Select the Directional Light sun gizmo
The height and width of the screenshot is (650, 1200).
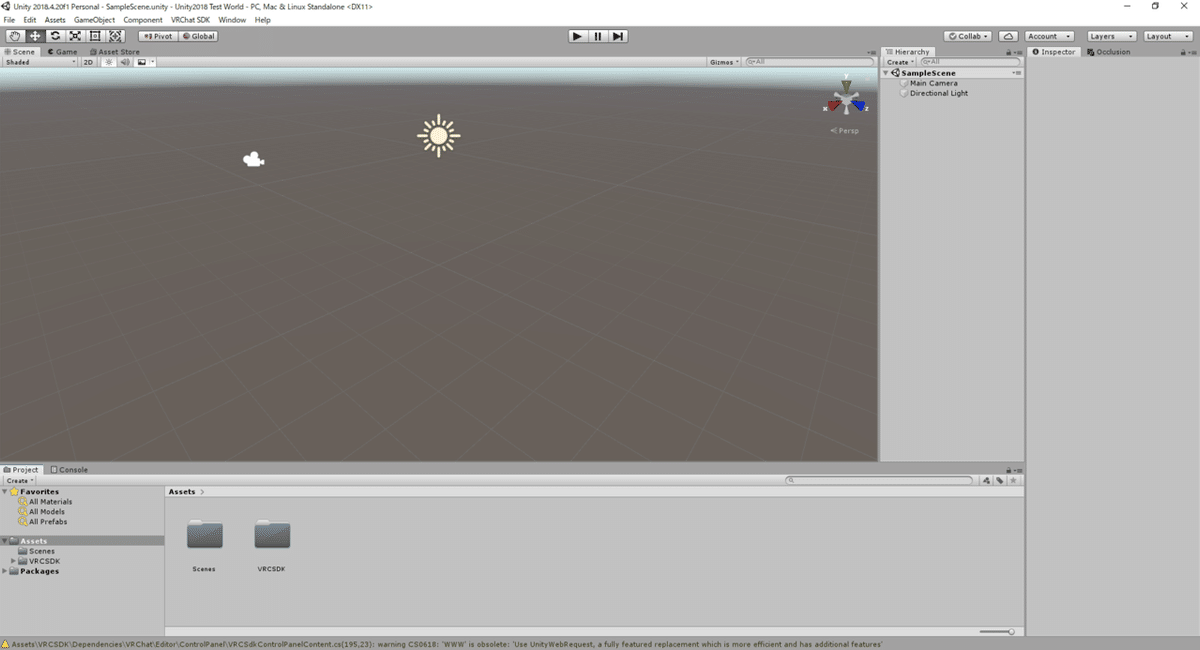click(x=438, y=136)
